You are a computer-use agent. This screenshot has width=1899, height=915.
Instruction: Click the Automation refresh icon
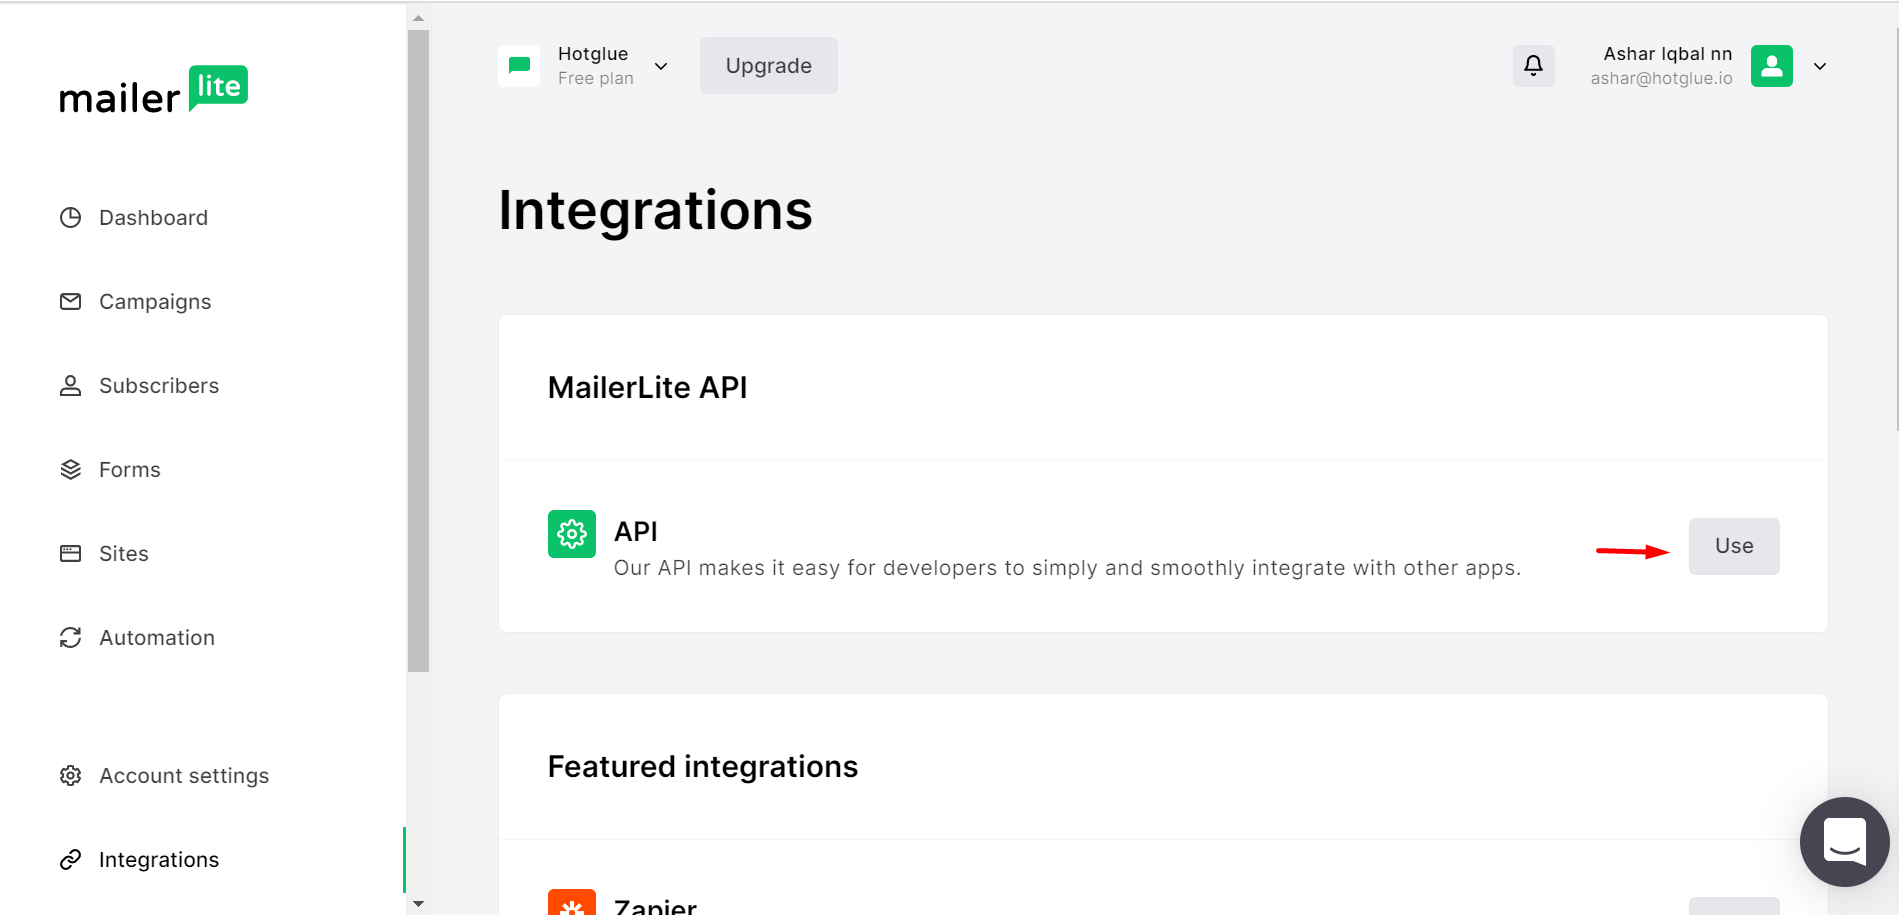coord(70,637)
